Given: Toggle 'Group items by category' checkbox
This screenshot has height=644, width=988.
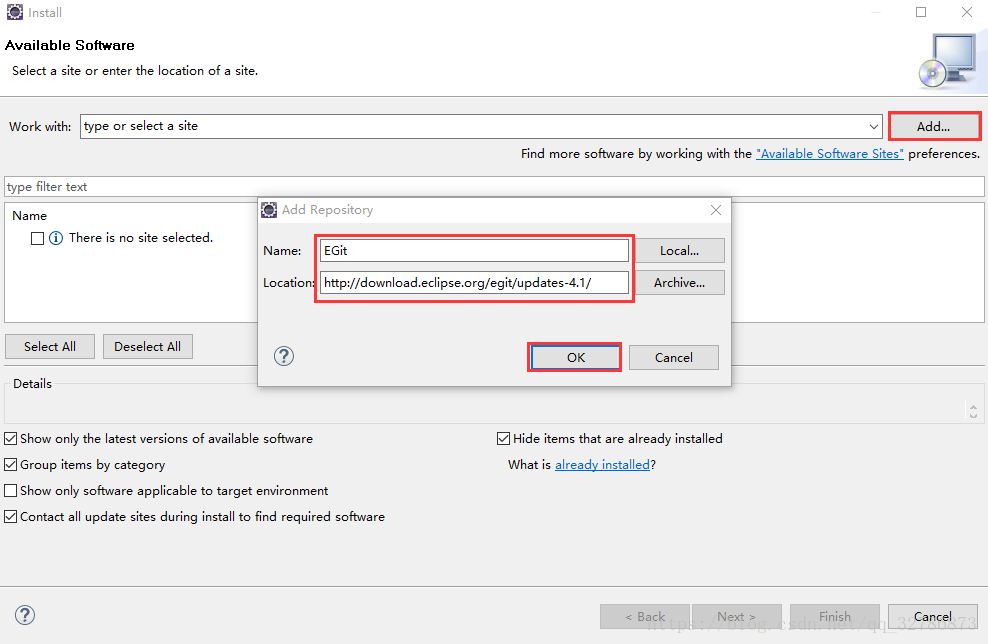Looking at the screenshot, I should [x=11, y=464].
